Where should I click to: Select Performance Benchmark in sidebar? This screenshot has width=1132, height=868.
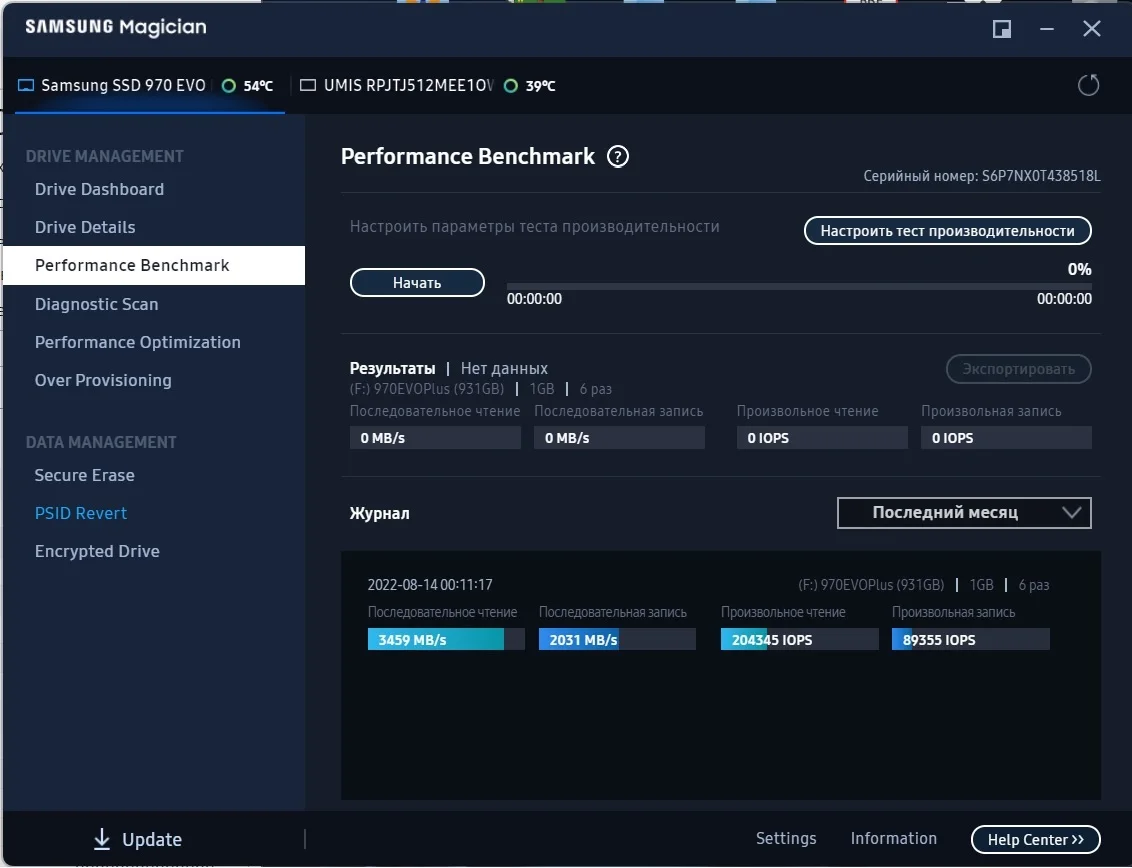click(x=154, y=265)
